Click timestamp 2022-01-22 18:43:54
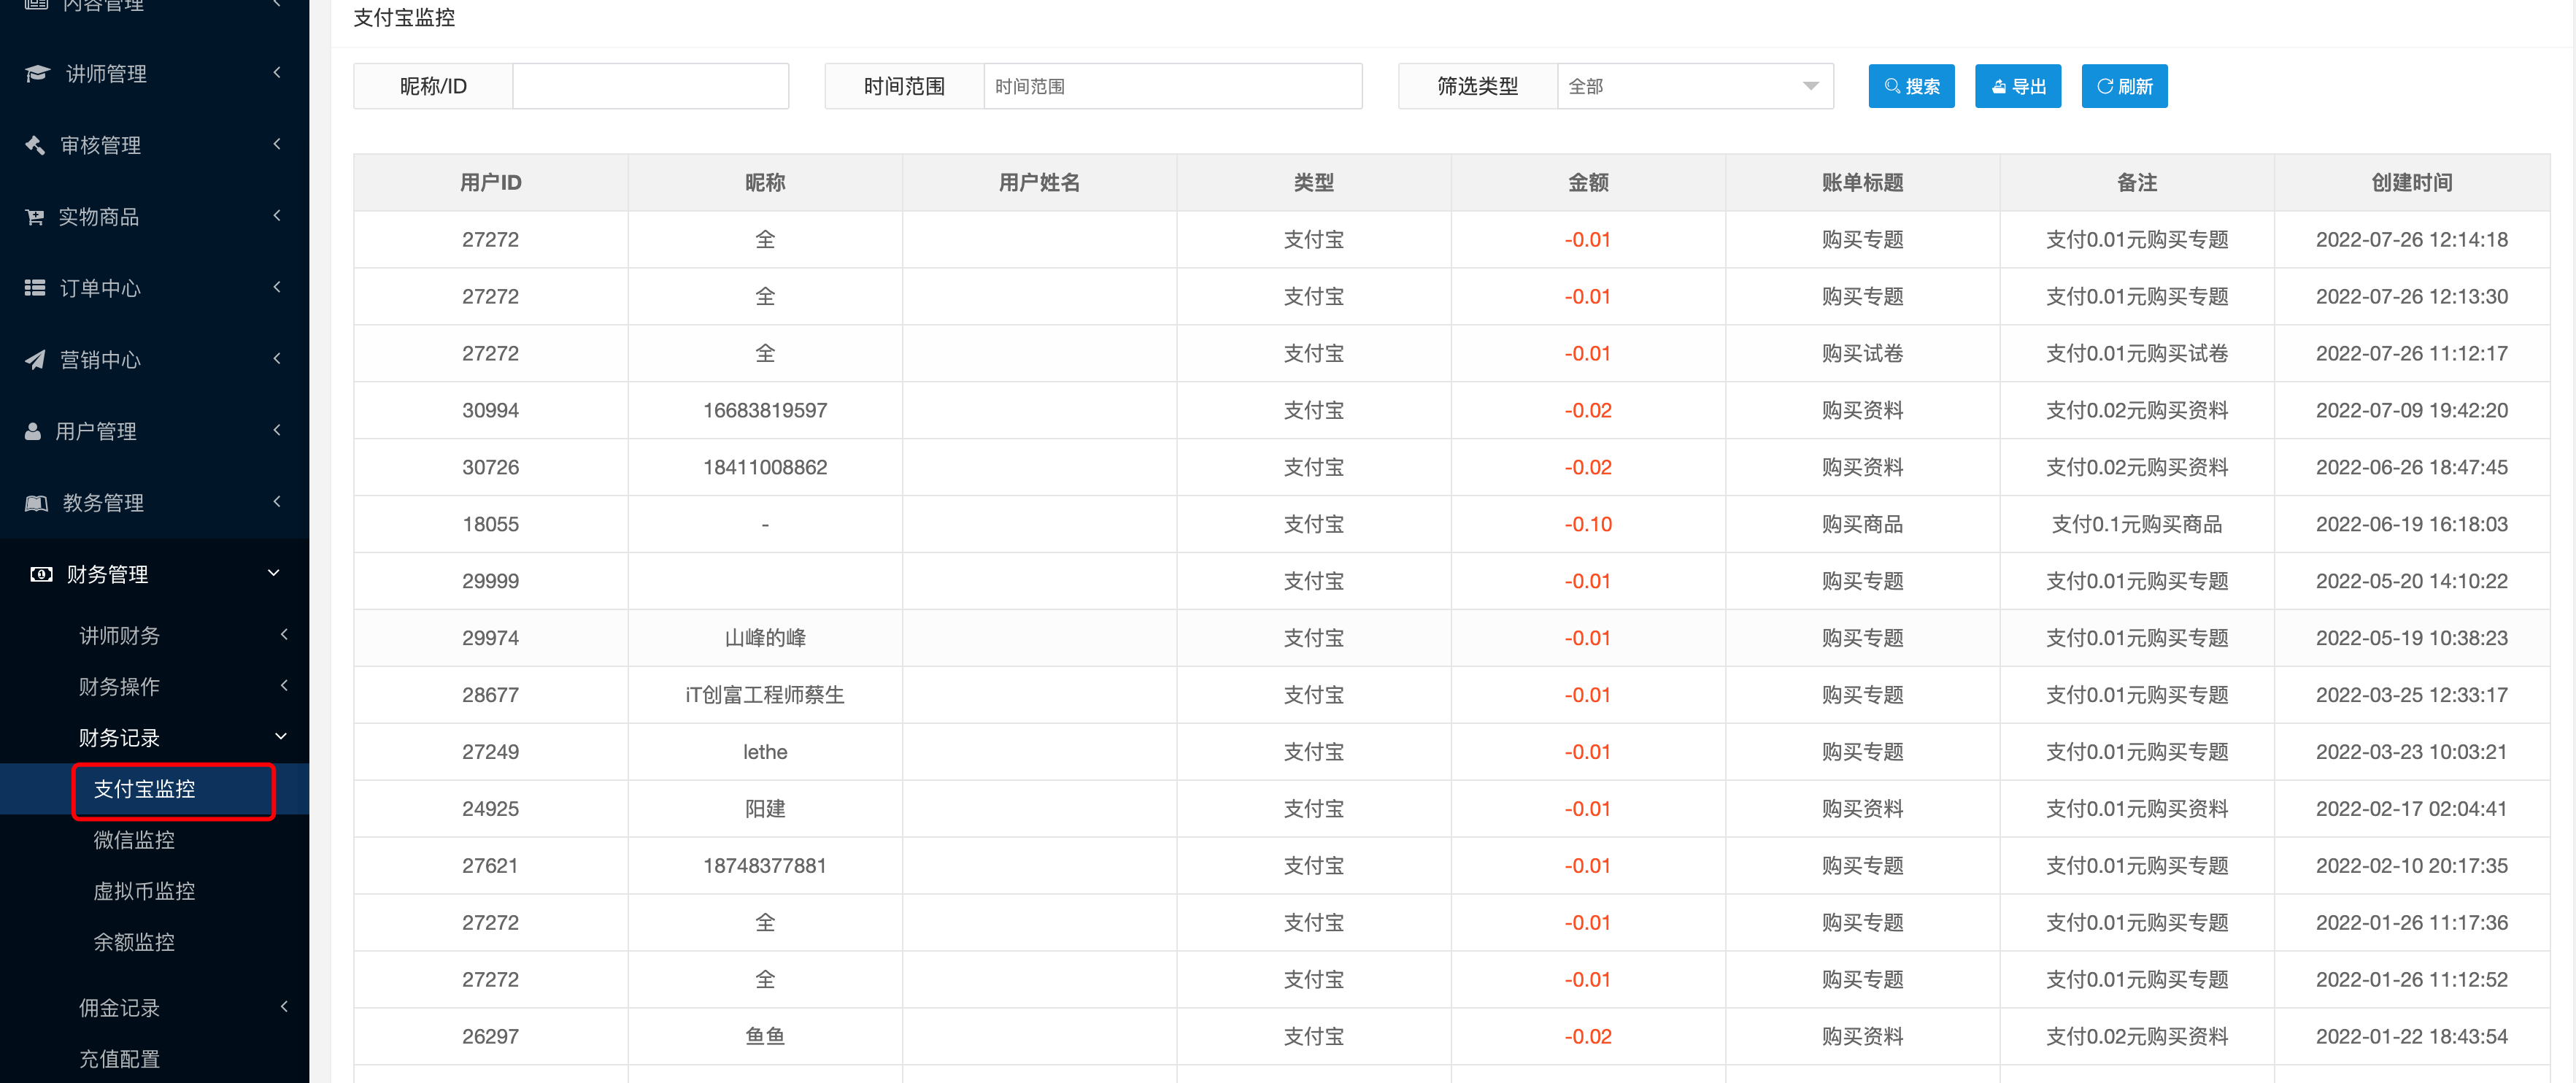 click(2411, 1036)
